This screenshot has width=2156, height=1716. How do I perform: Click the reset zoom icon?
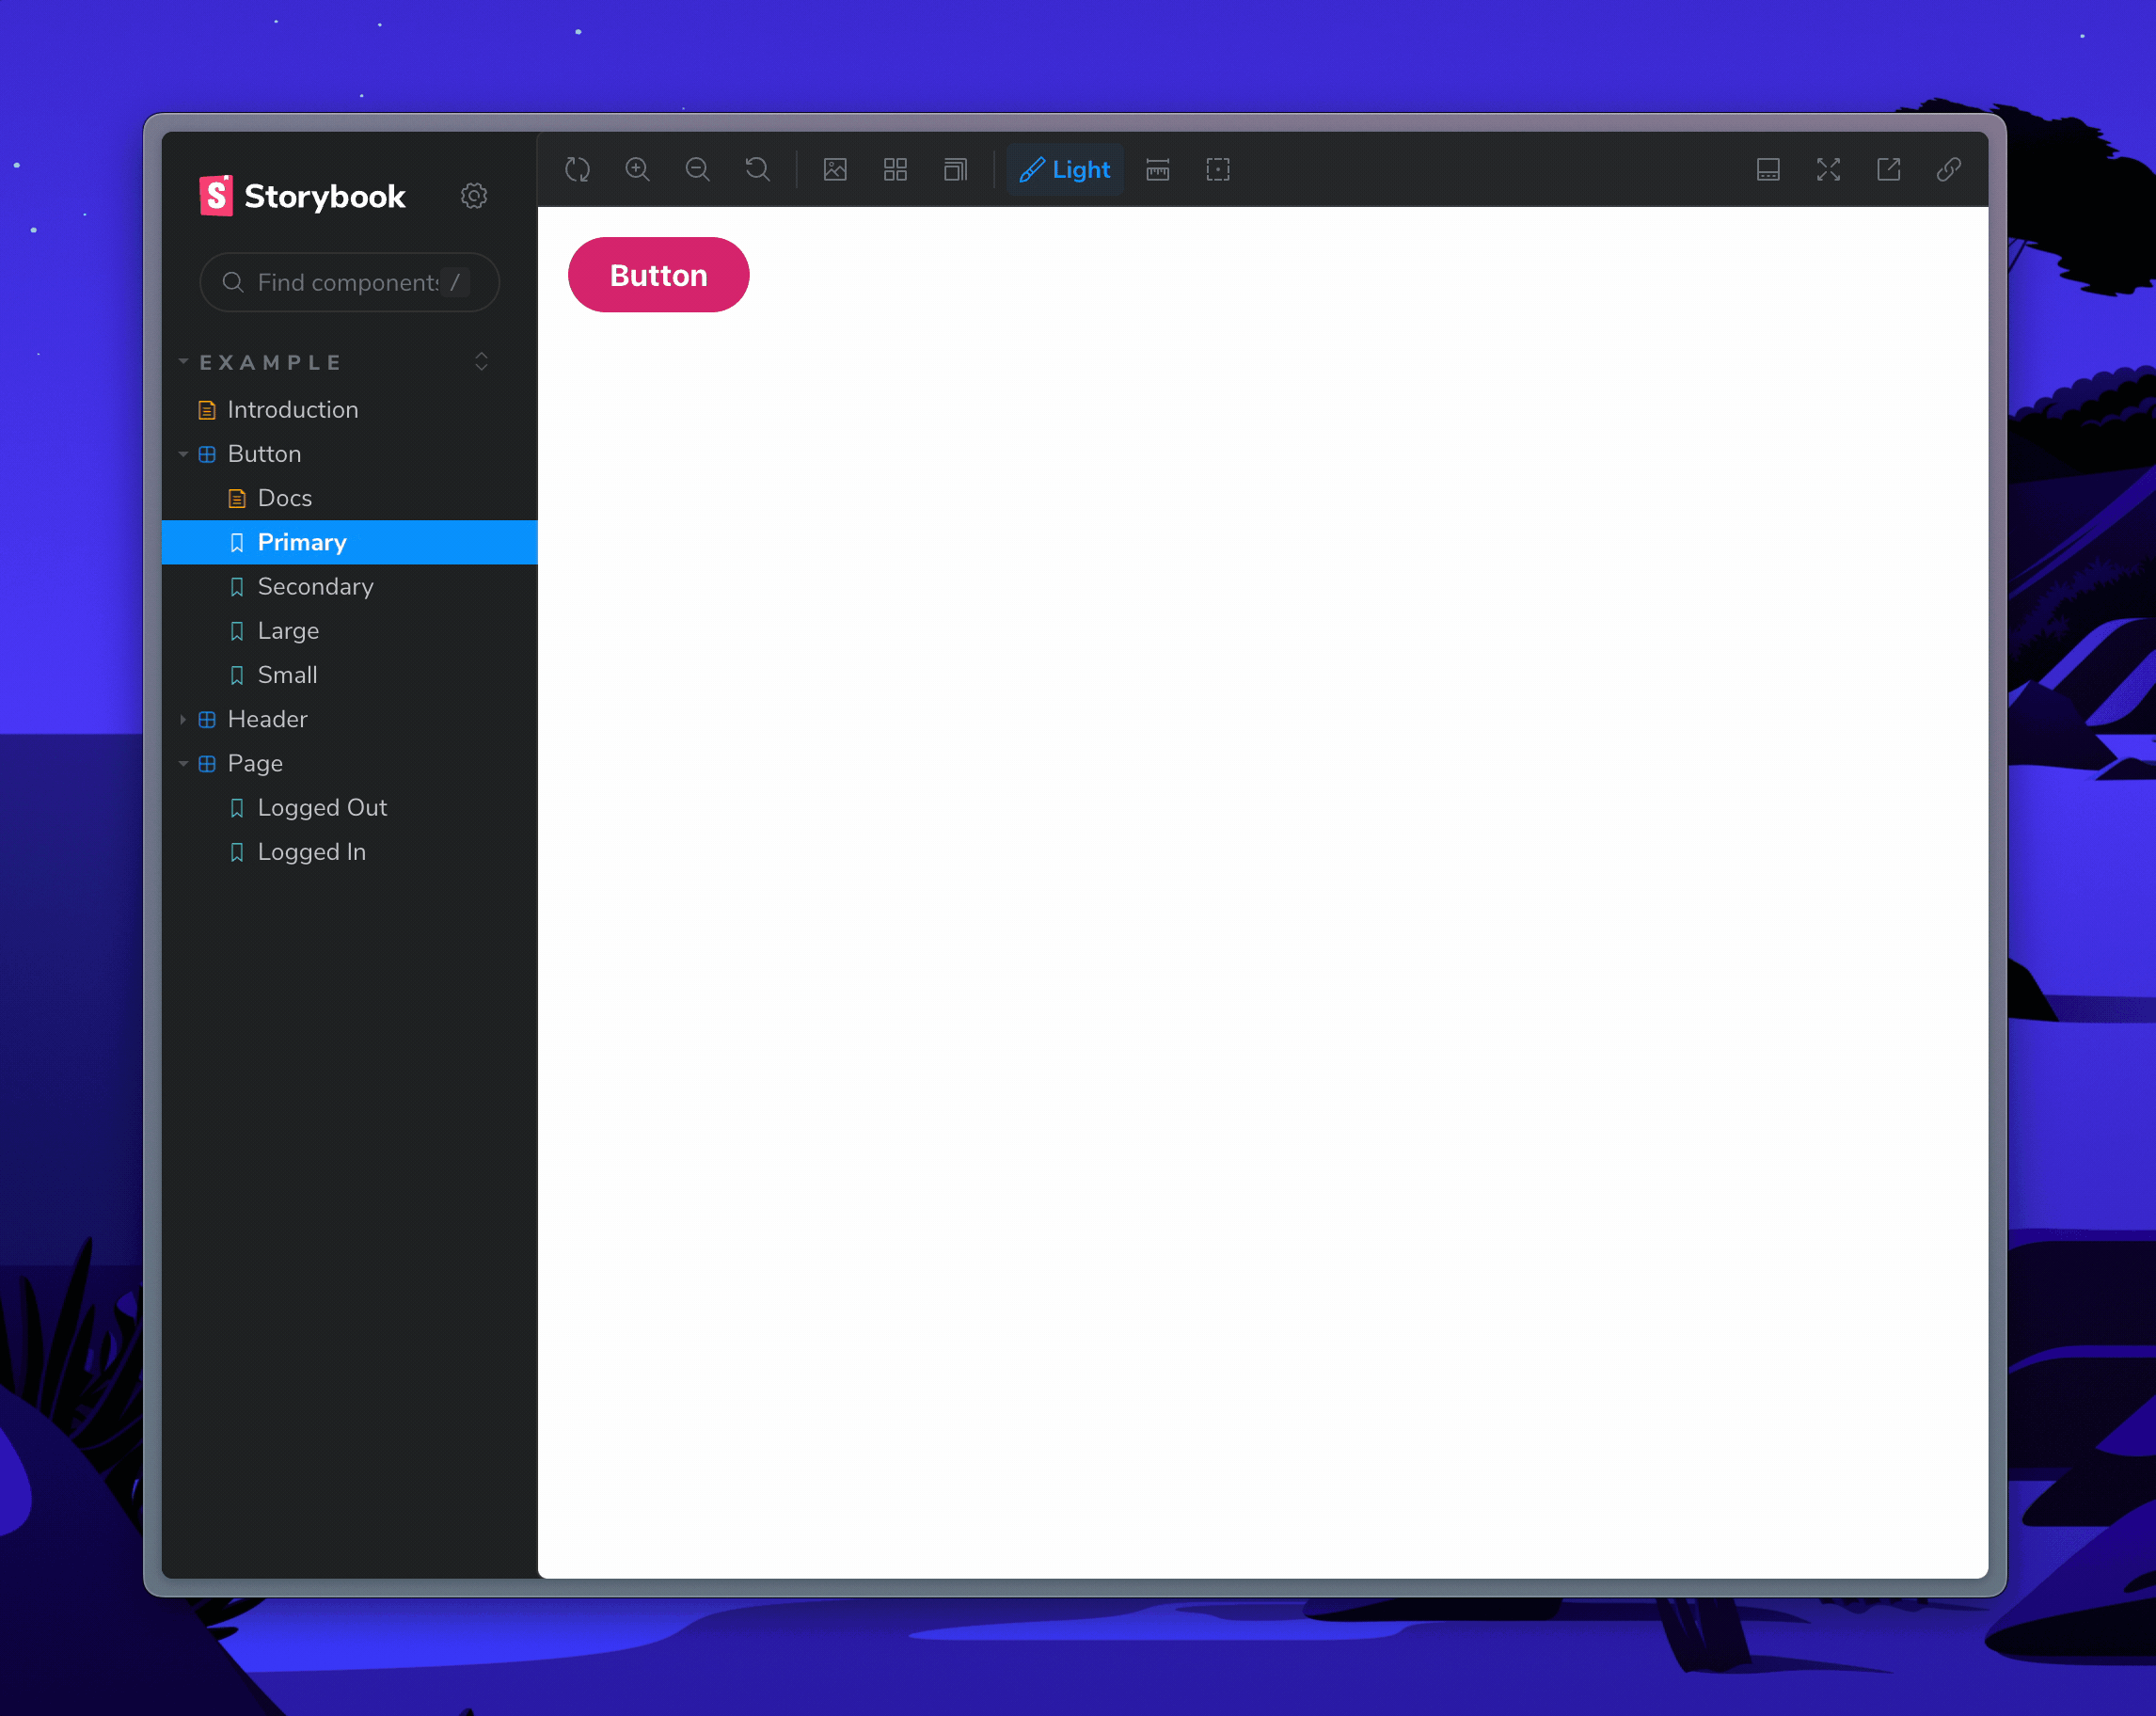(x=756, y=170)
